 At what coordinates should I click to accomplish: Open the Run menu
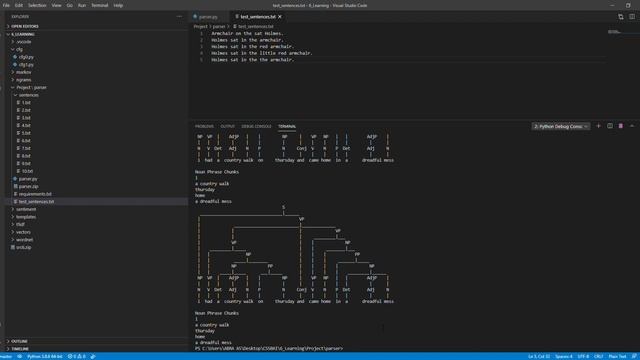click(82, 5)
